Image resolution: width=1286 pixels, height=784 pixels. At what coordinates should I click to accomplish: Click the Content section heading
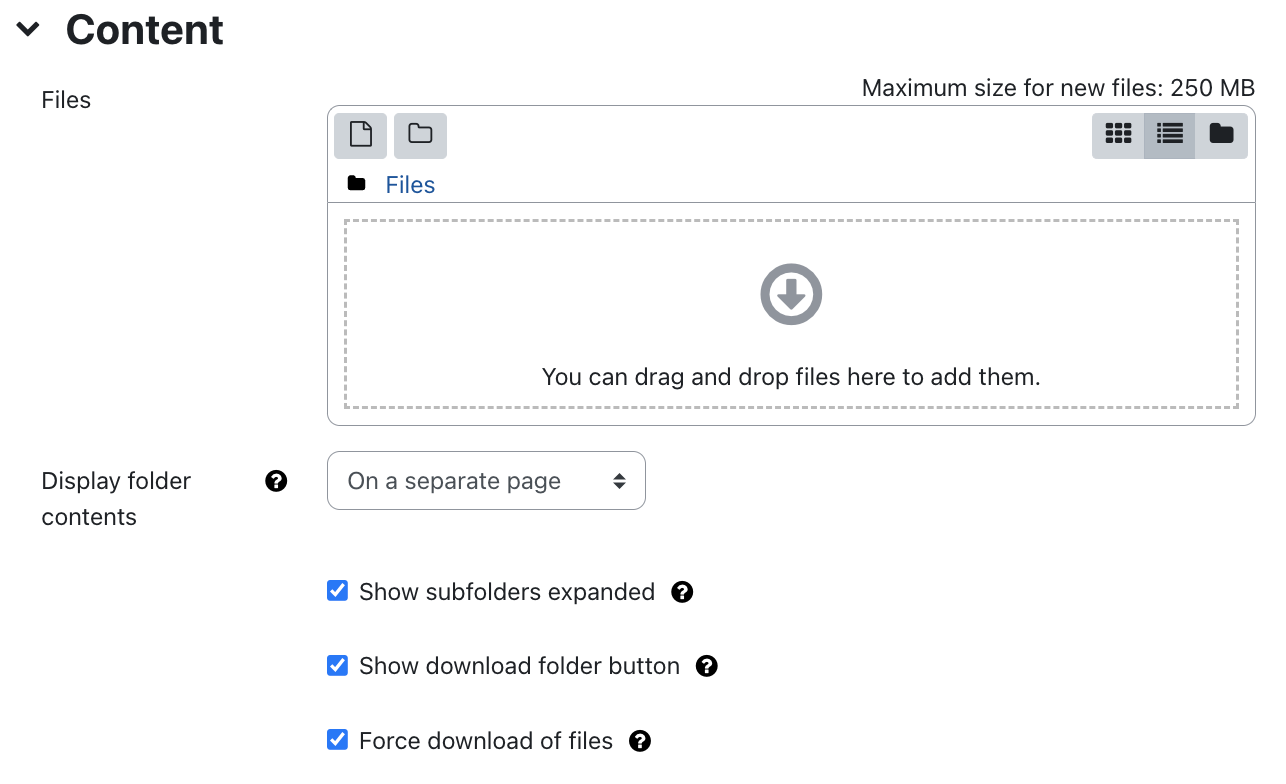click(x=144, y=30)
